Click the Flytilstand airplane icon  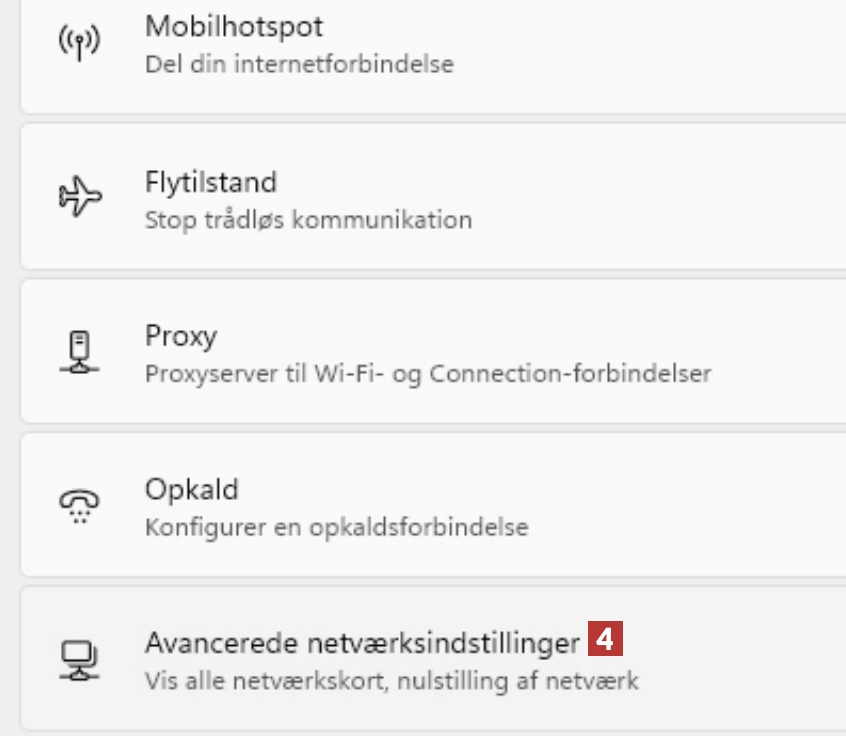click(x=80, y=198)
